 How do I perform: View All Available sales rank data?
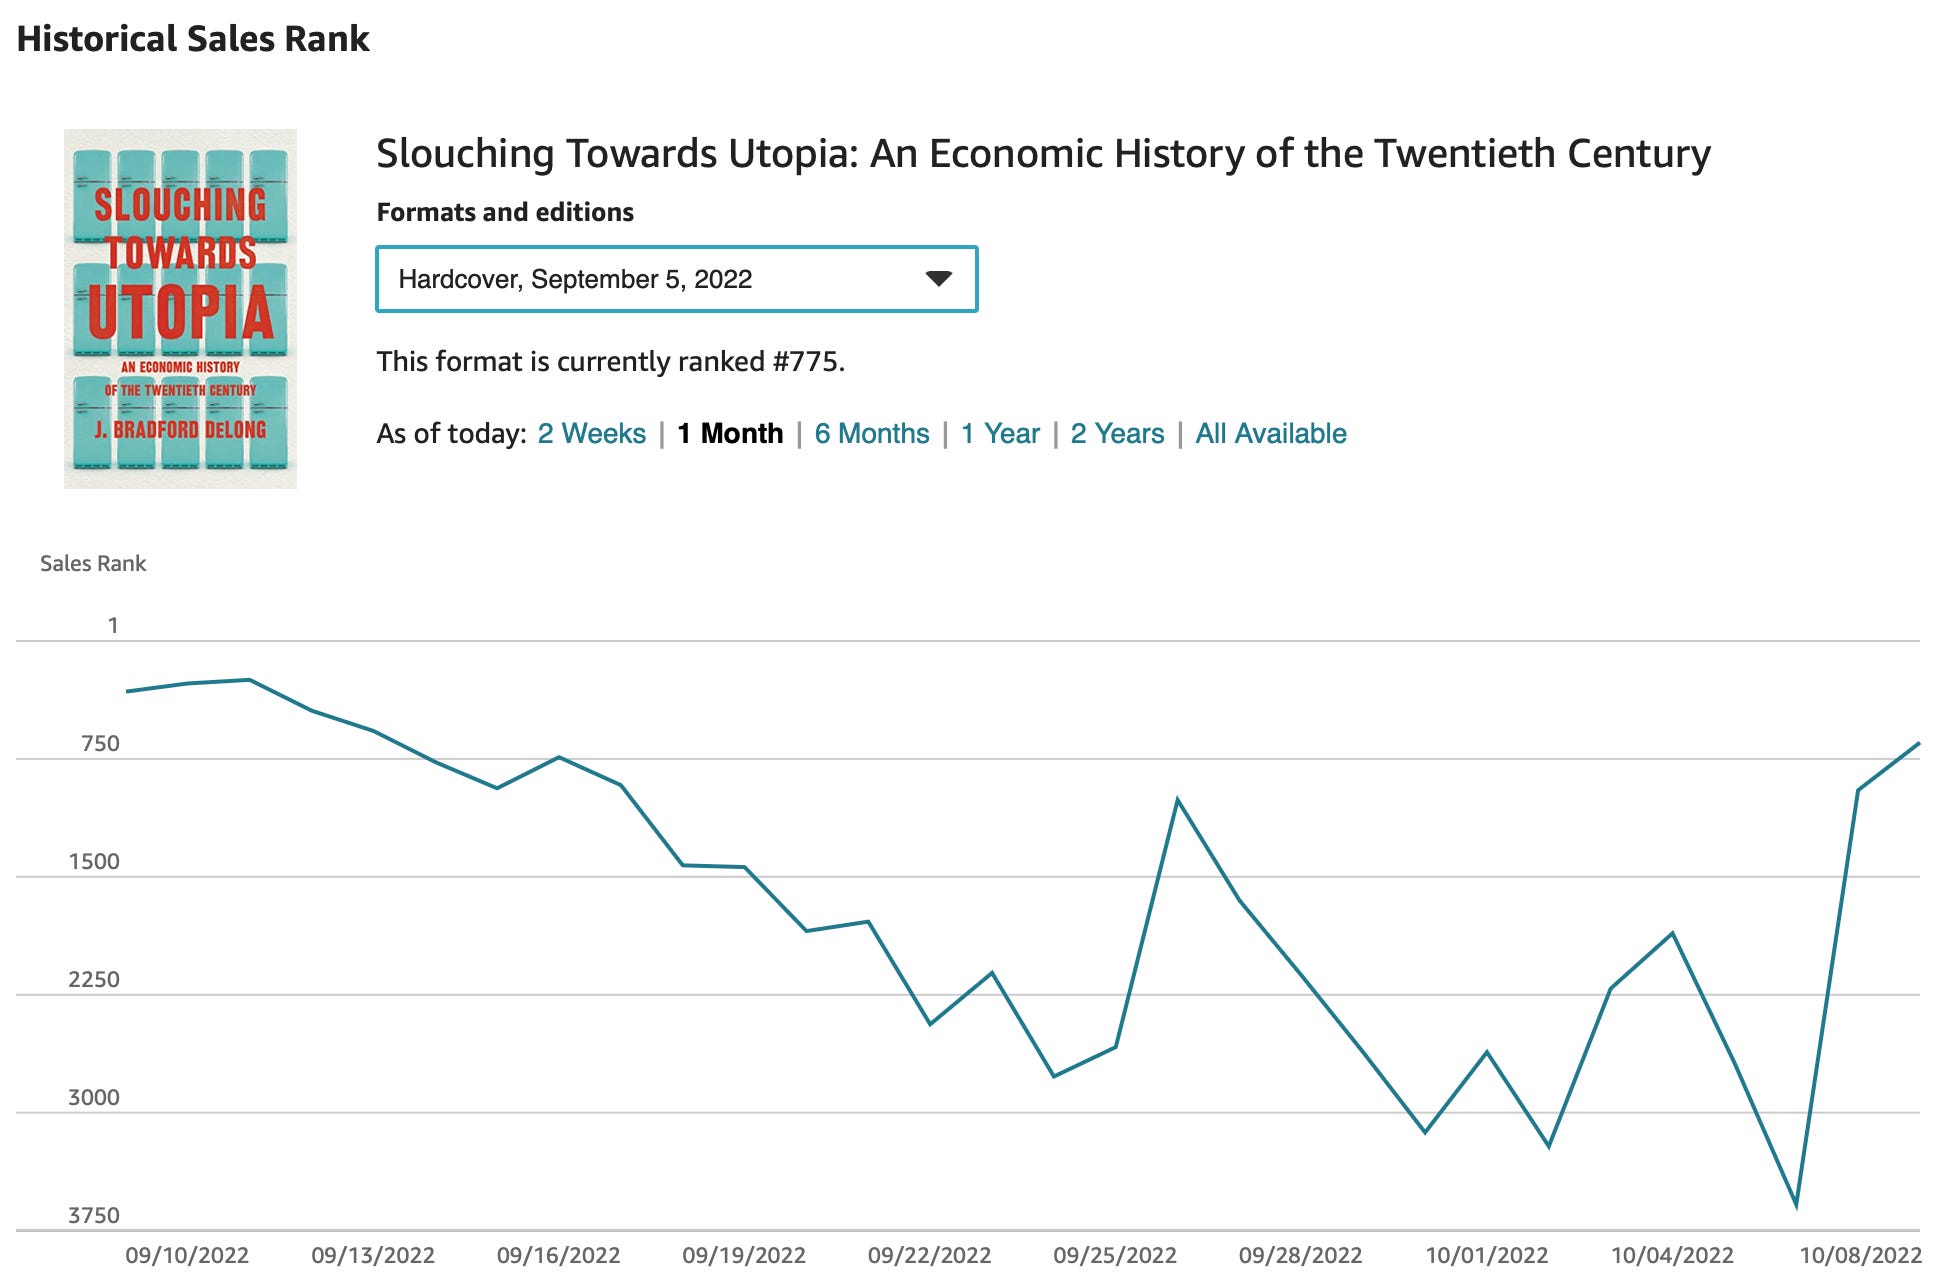click(x=1270, y=434)
